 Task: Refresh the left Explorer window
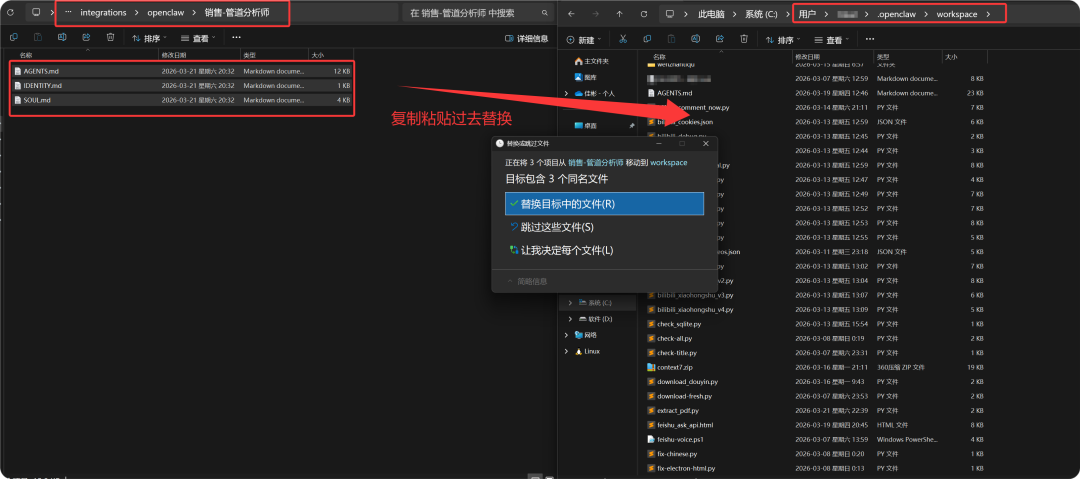tap(10, 13)
